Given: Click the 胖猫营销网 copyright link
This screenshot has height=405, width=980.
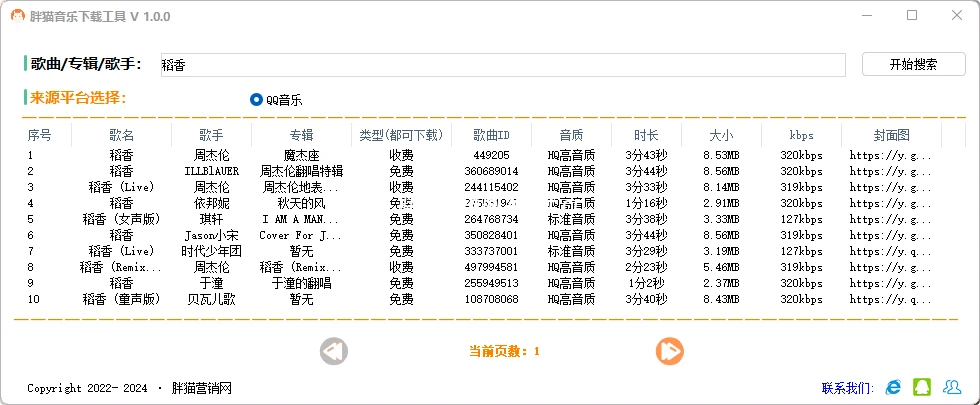Looking at the screenshot, I should coord(202,388).
